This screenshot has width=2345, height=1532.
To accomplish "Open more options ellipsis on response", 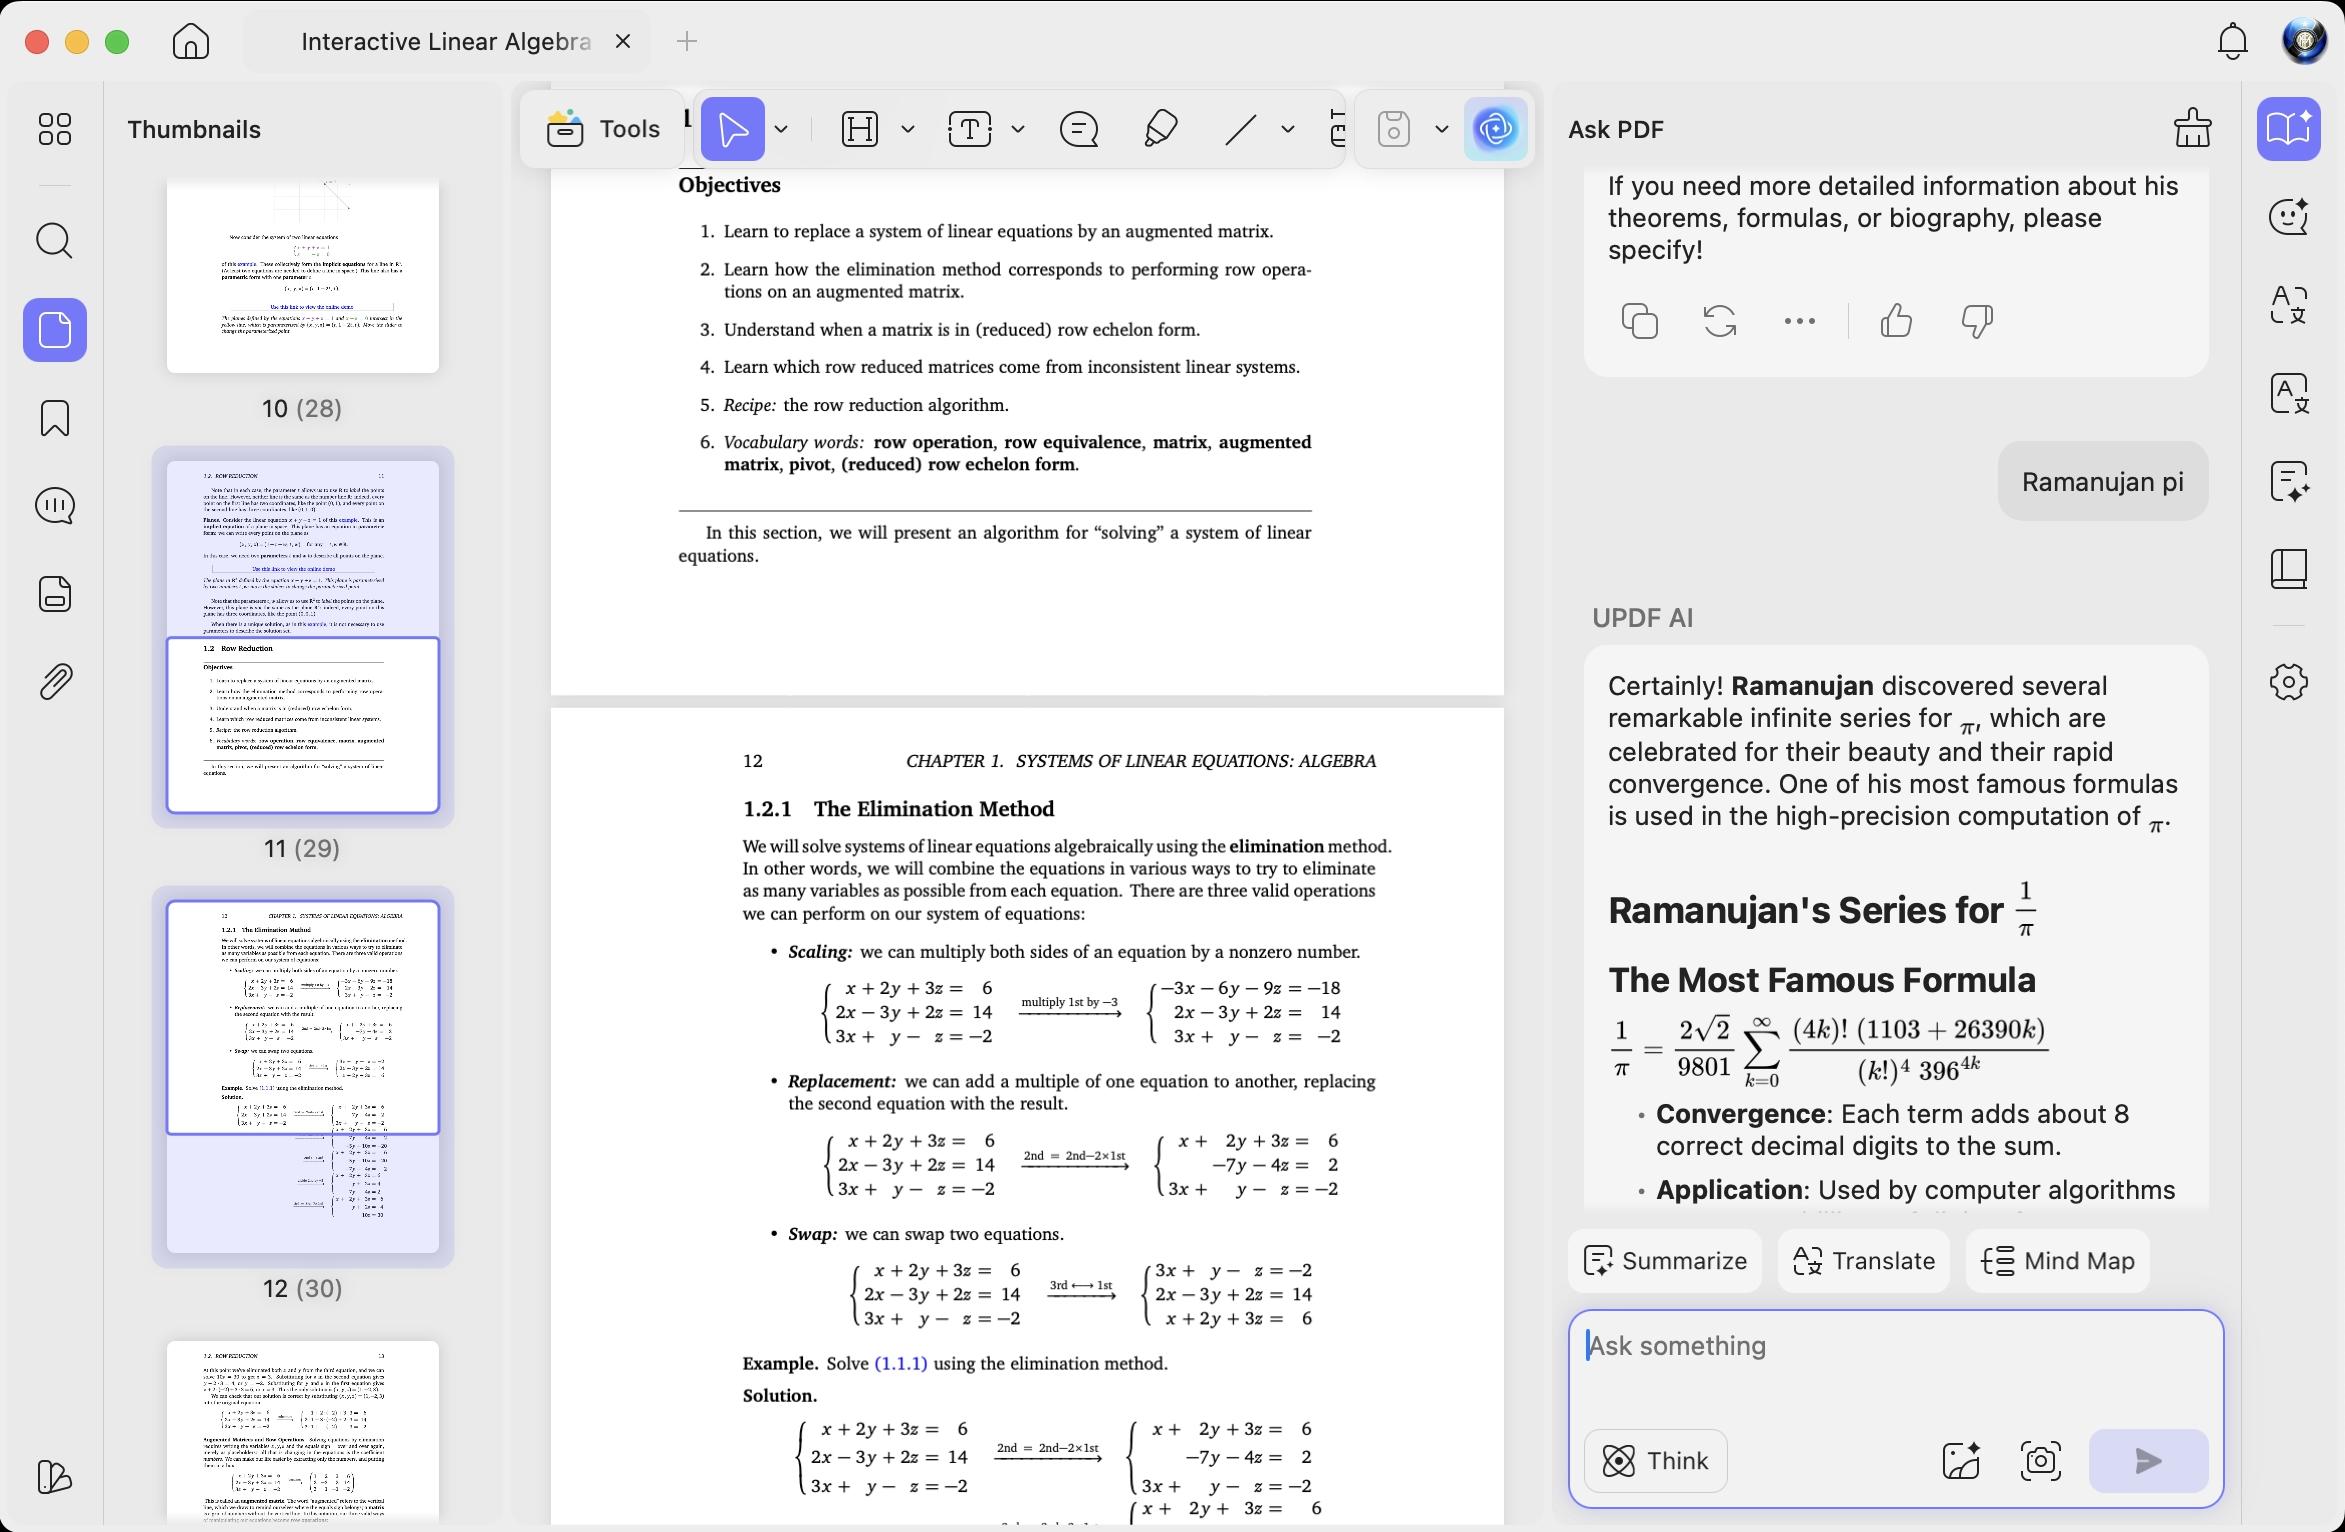I will pos(1799,321).
